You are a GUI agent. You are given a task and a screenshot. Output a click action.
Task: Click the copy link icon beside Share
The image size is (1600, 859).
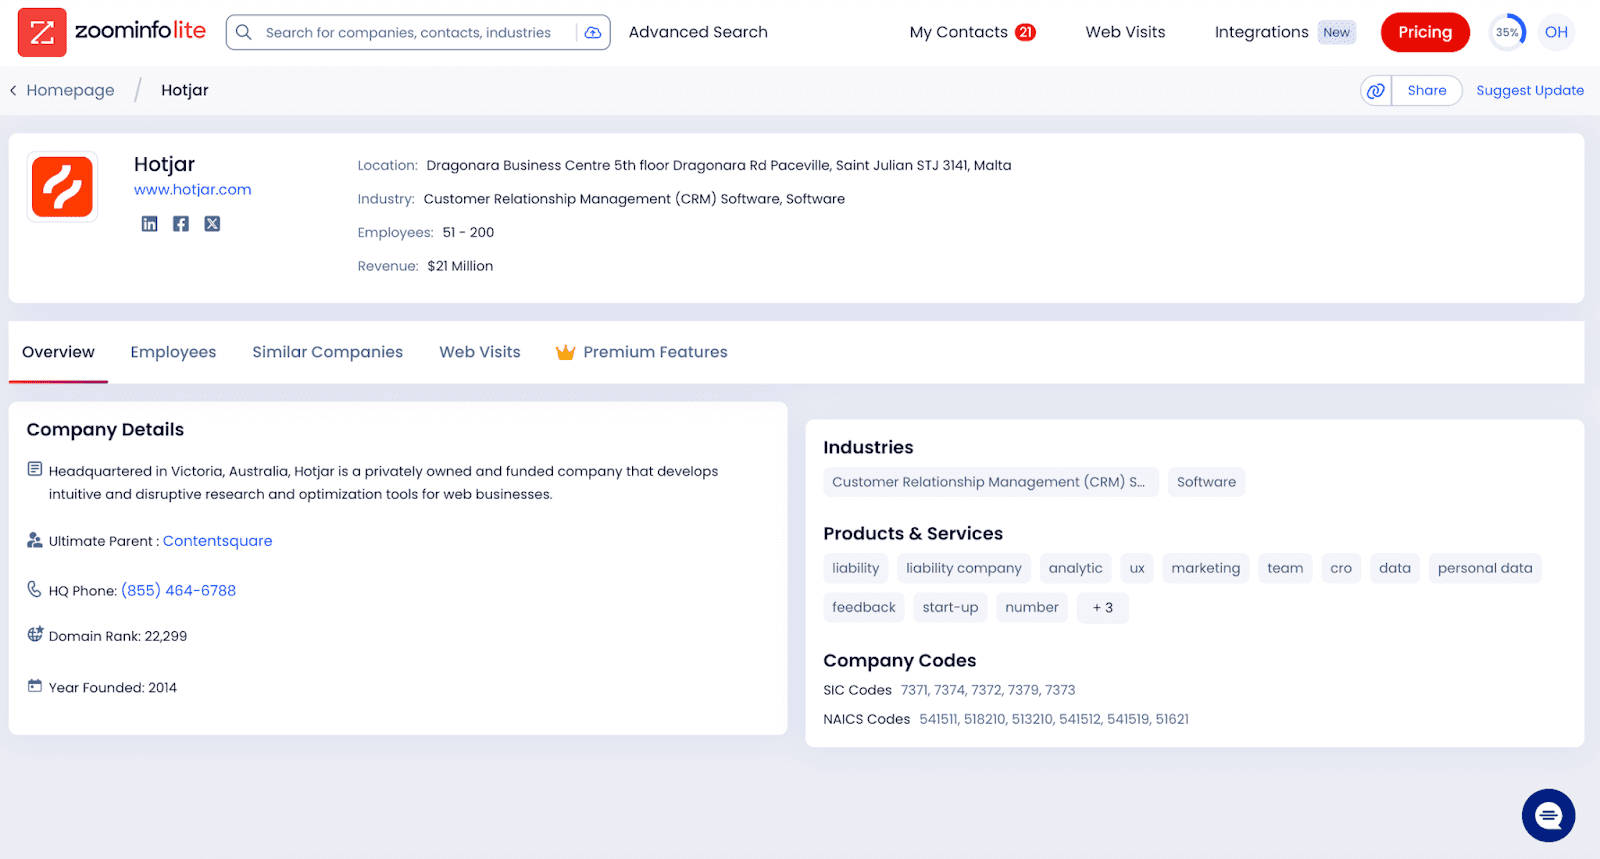1376,91
